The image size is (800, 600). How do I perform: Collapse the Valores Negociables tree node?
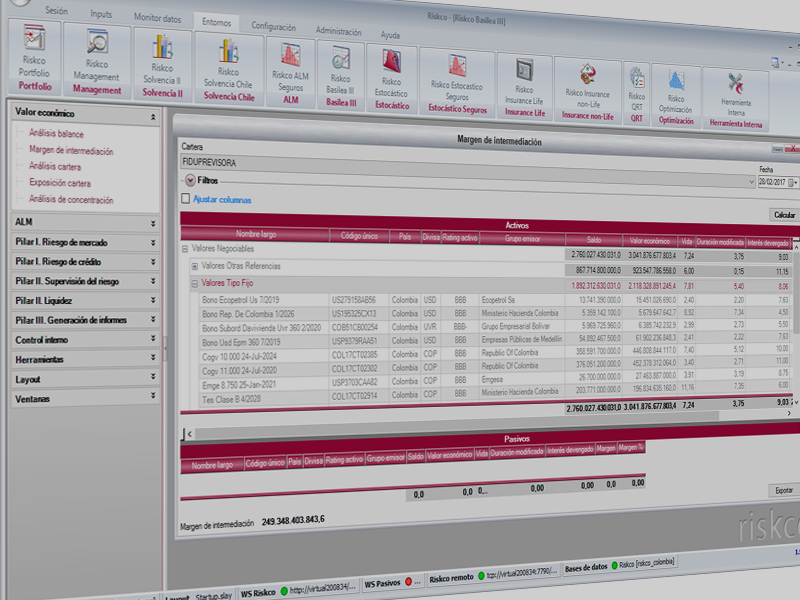click(185, 249)
